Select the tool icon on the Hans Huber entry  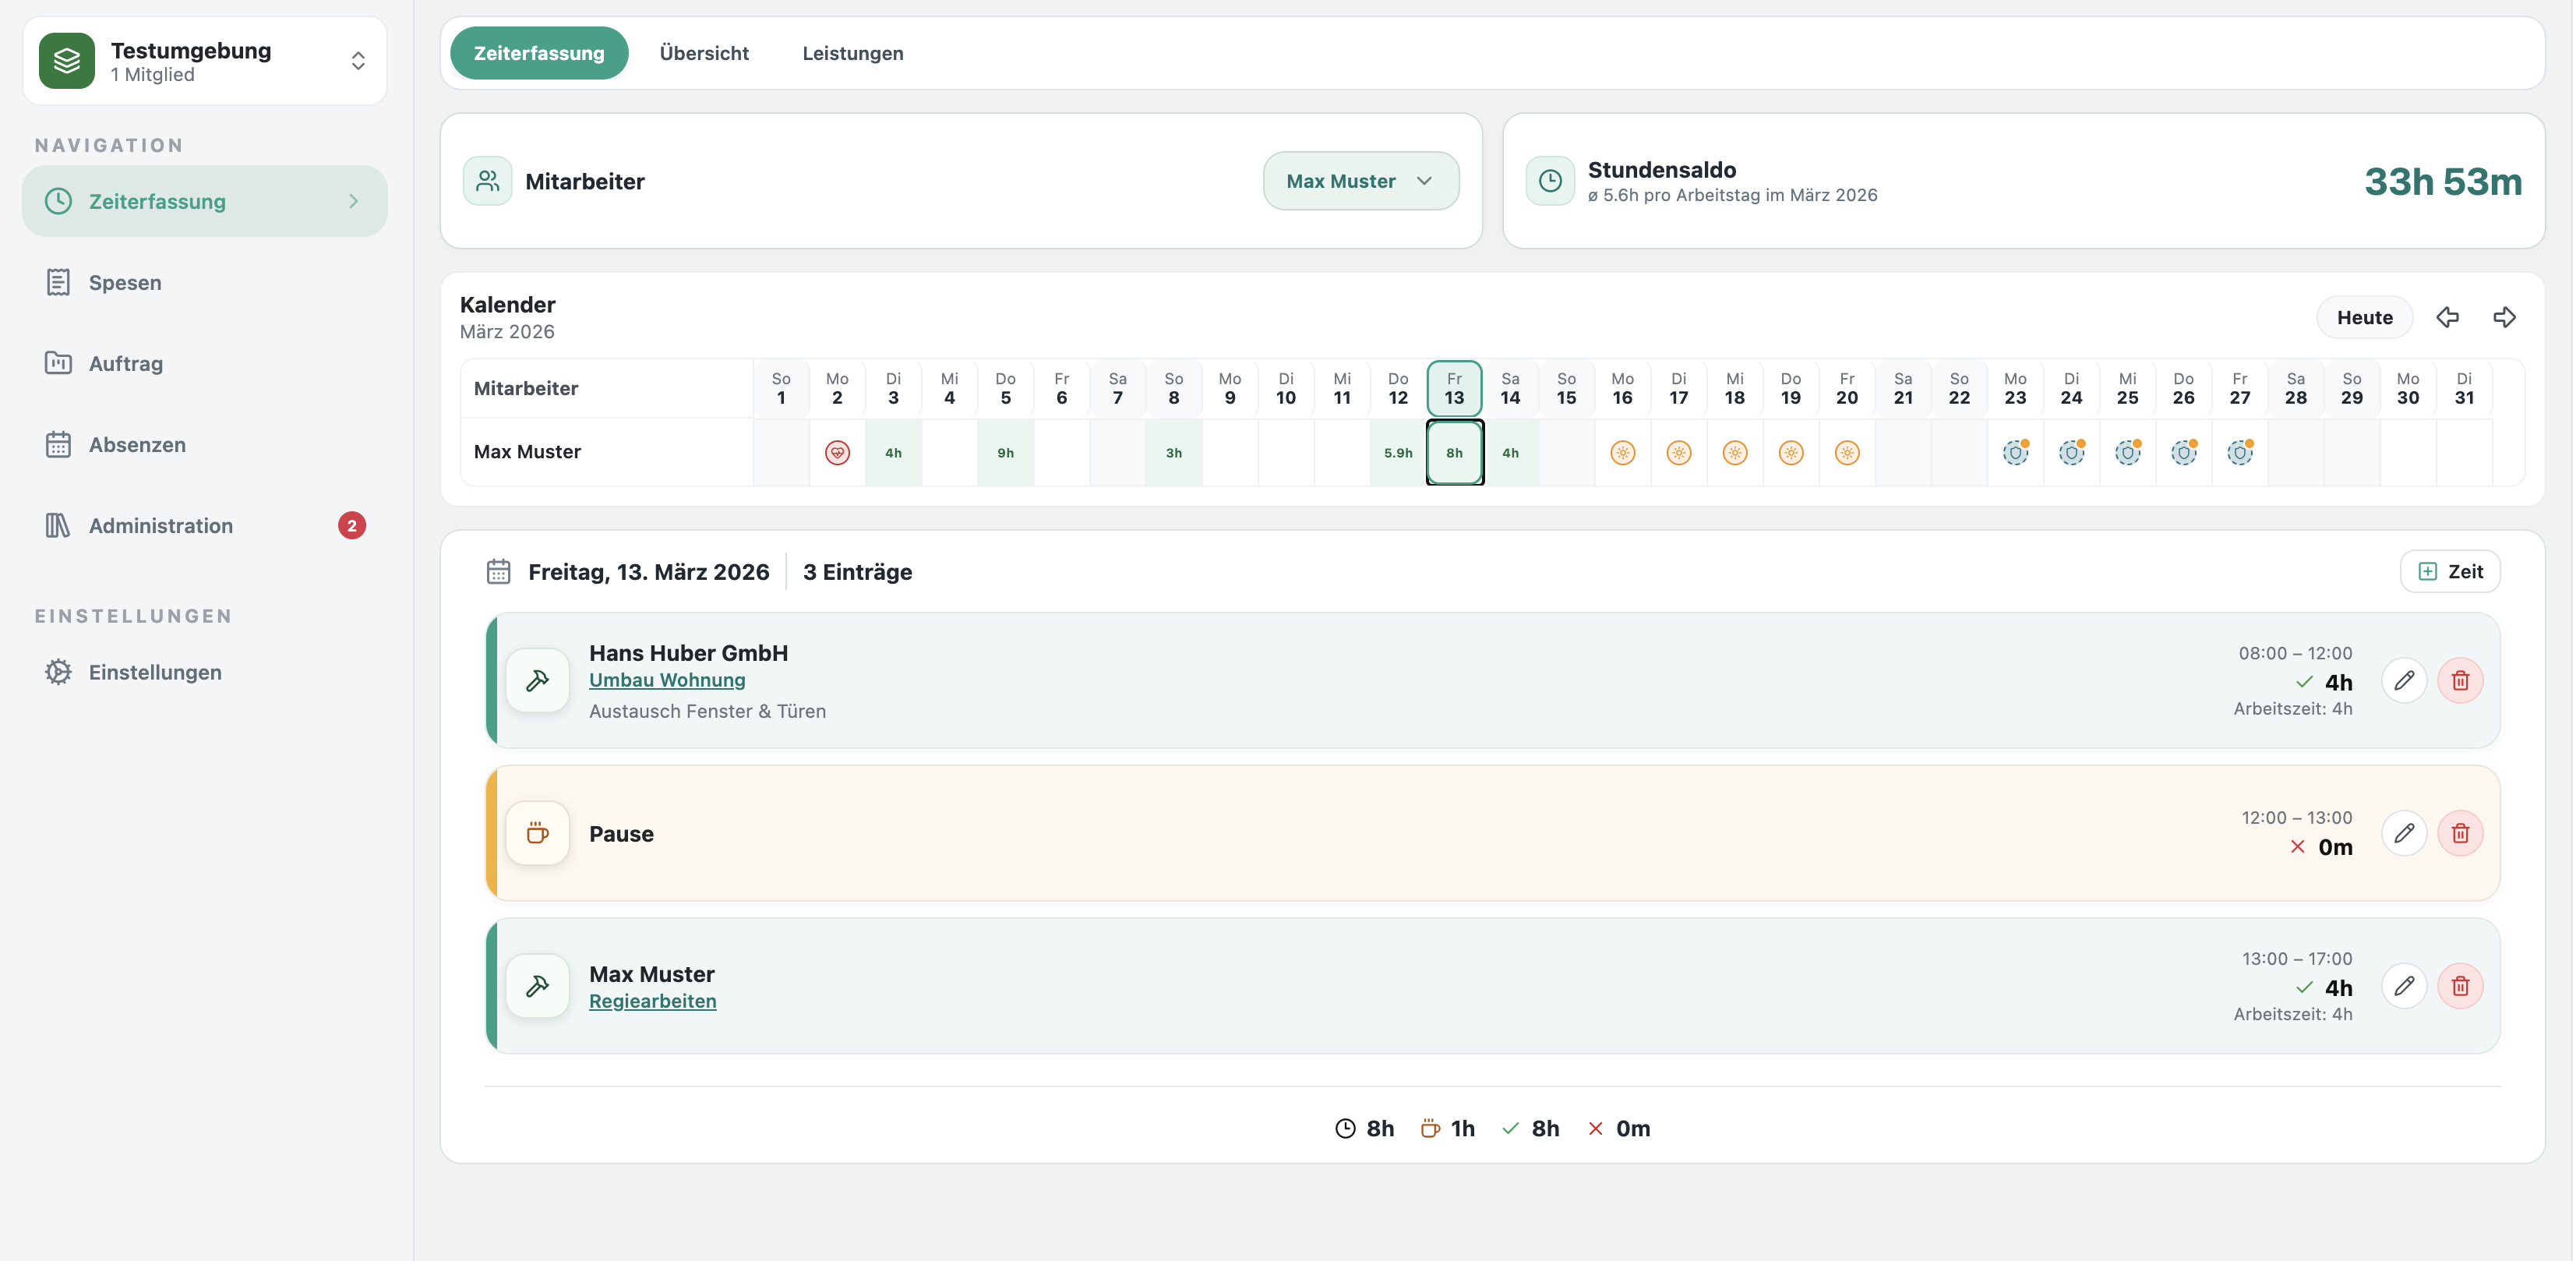(x=539, y=681)
